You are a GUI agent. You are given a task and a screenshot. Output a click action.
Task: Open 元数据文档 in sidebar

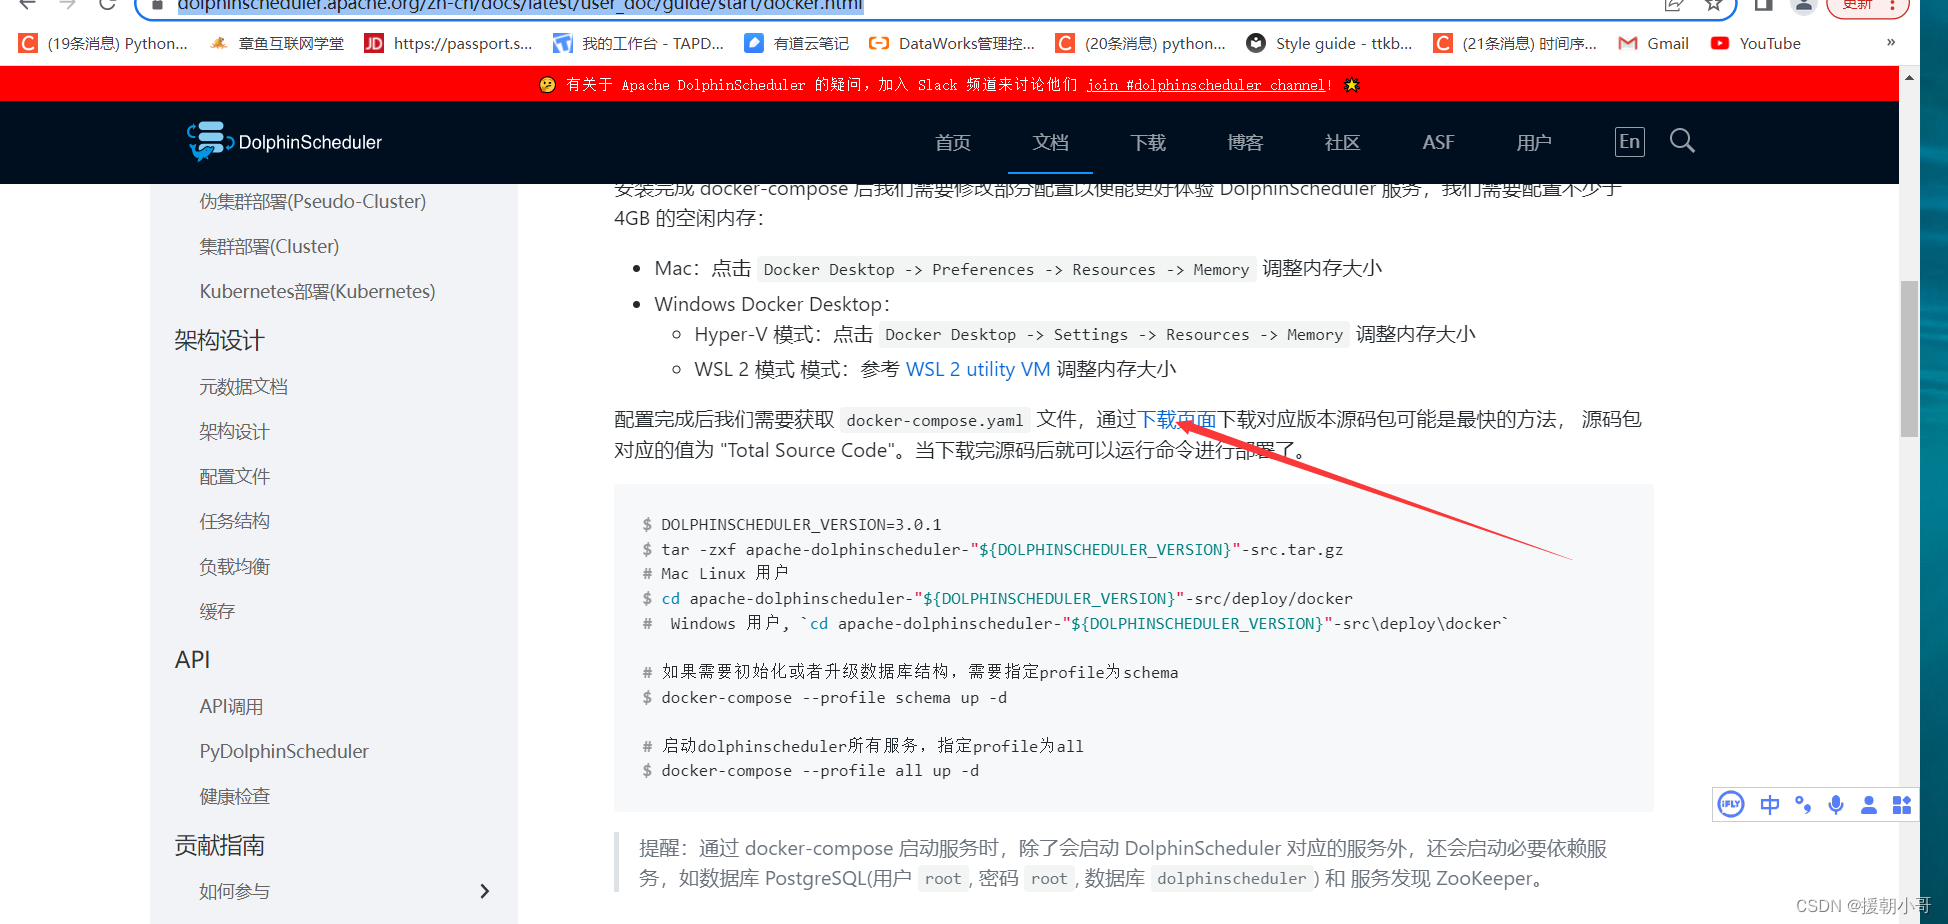pyautogui.click(x=243, y=386)
